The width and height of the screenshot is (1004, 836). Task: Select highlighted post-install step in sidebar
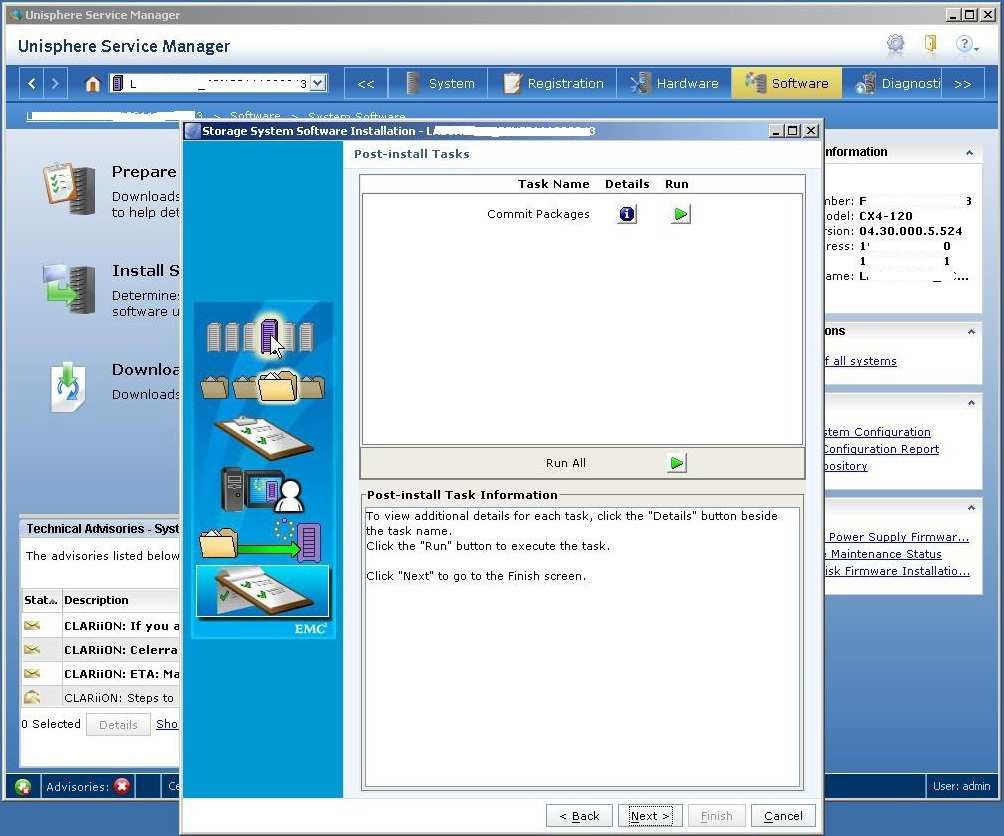coord(263,591)
